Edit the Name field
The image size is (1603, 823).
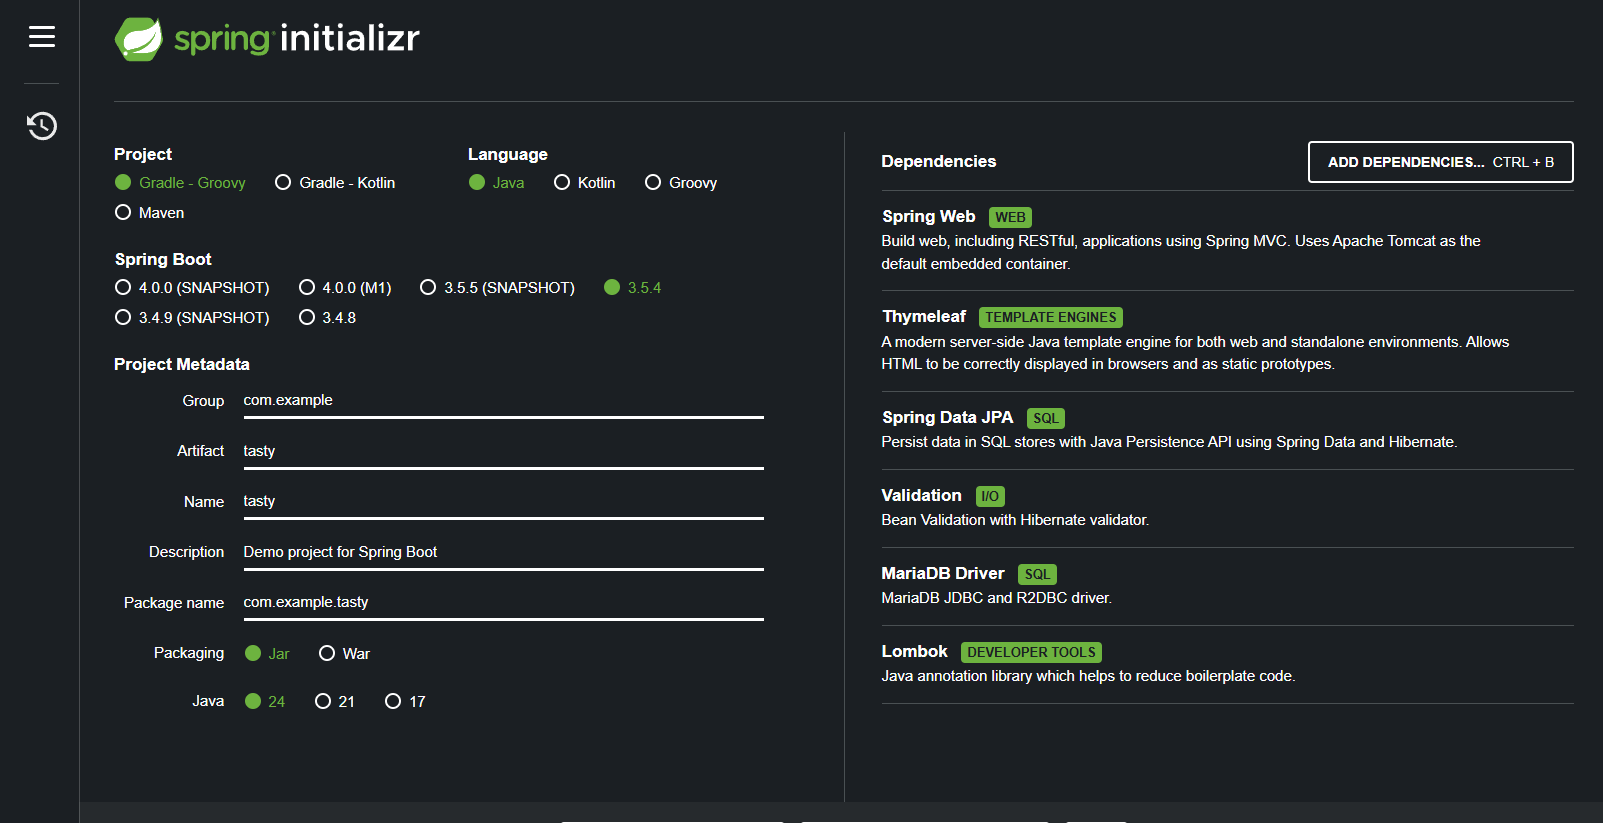click(x=503, y=502)
